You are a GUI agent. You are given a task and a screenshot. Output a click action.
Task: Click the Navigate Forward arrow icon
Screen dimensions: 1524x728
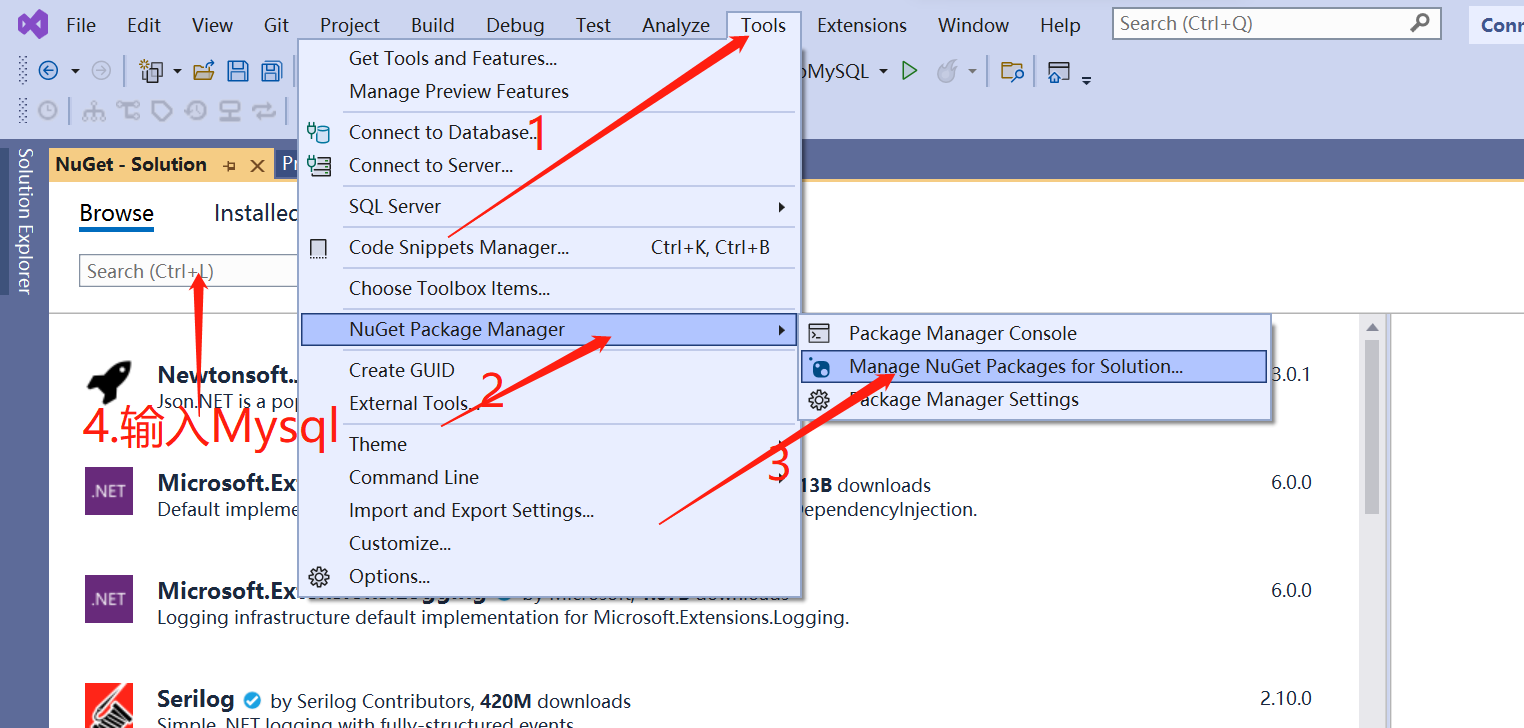pyautogui.click(x=101, y=71)
